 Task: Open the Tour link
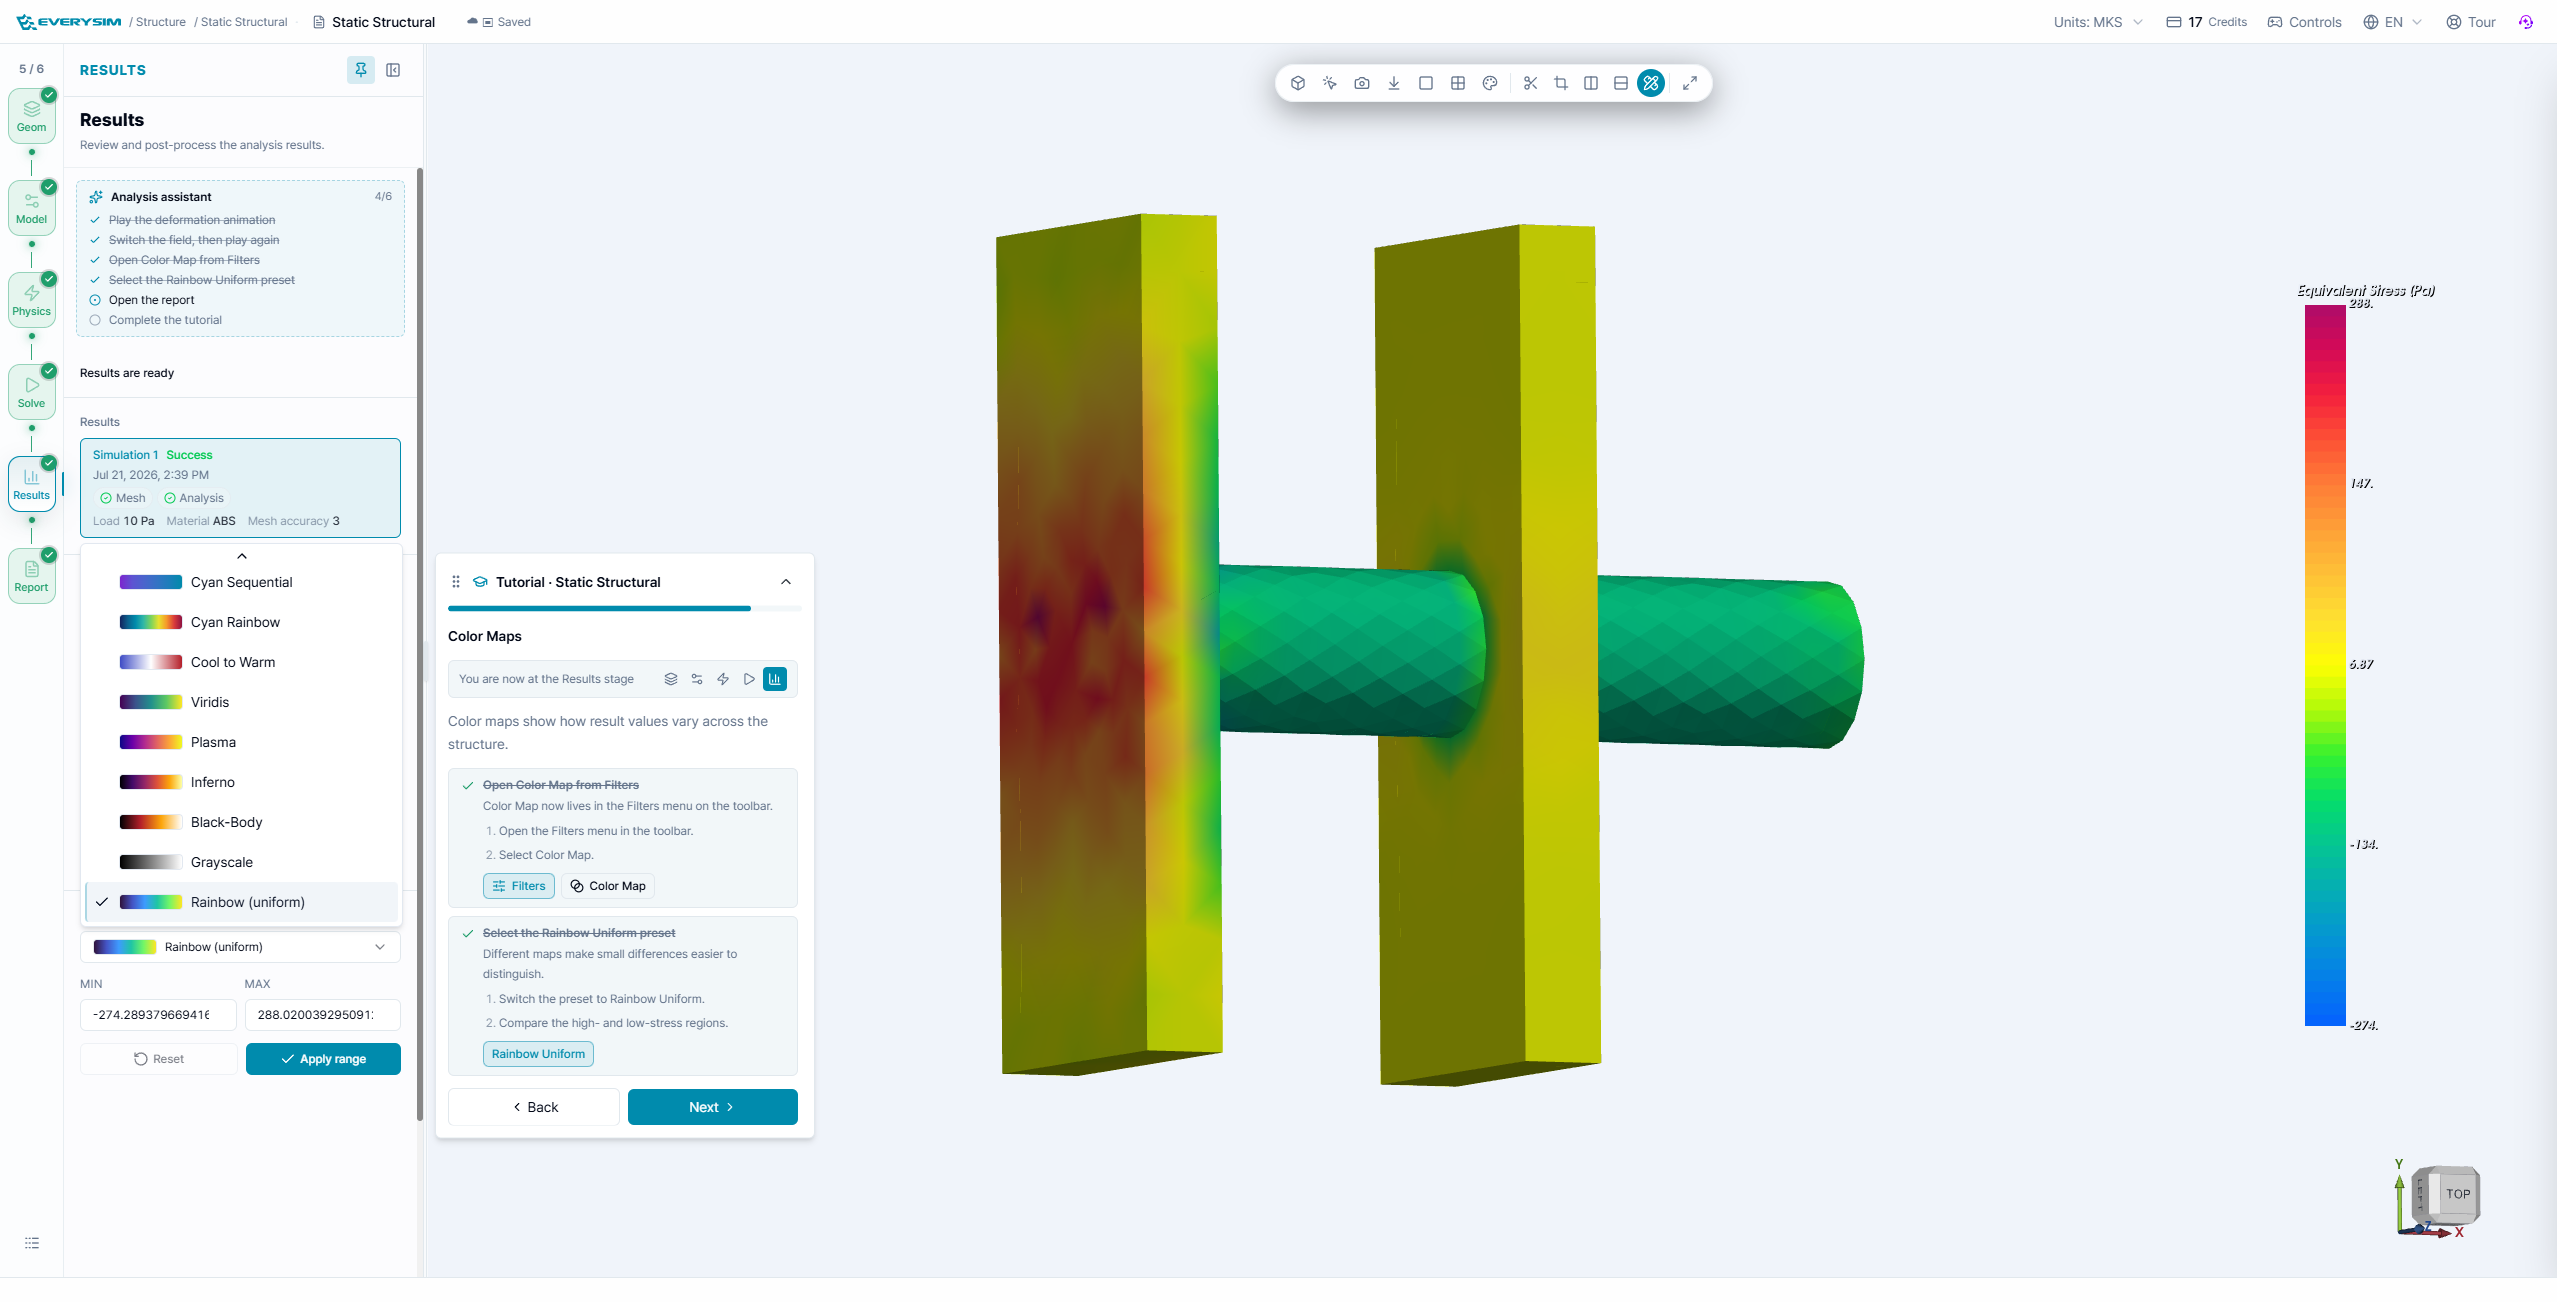[x=2471, y=22]
